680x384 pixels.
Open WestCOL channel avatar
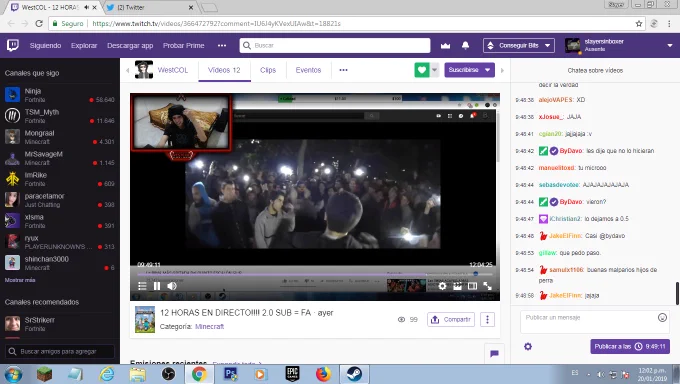click(x=144, y=70)
